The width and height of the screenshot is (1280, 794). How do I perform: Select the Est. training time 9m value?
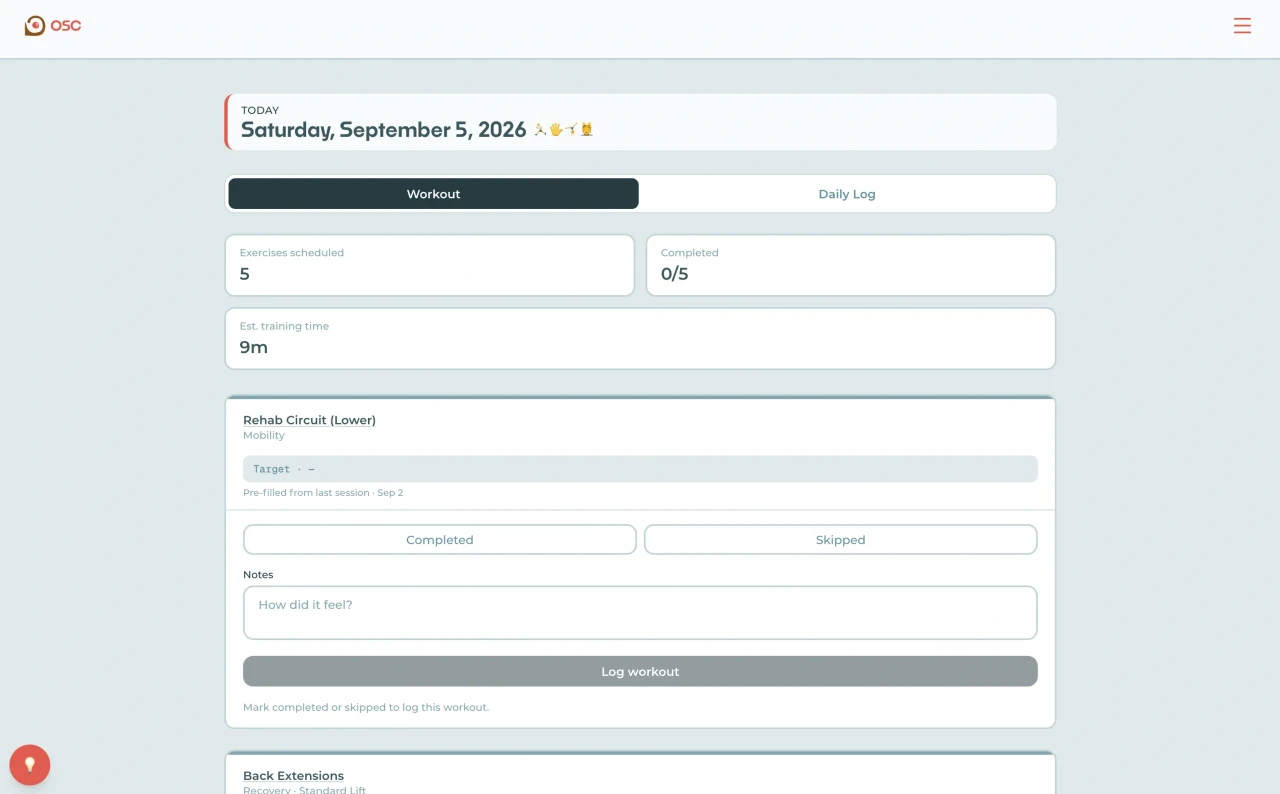click(254, 348)
